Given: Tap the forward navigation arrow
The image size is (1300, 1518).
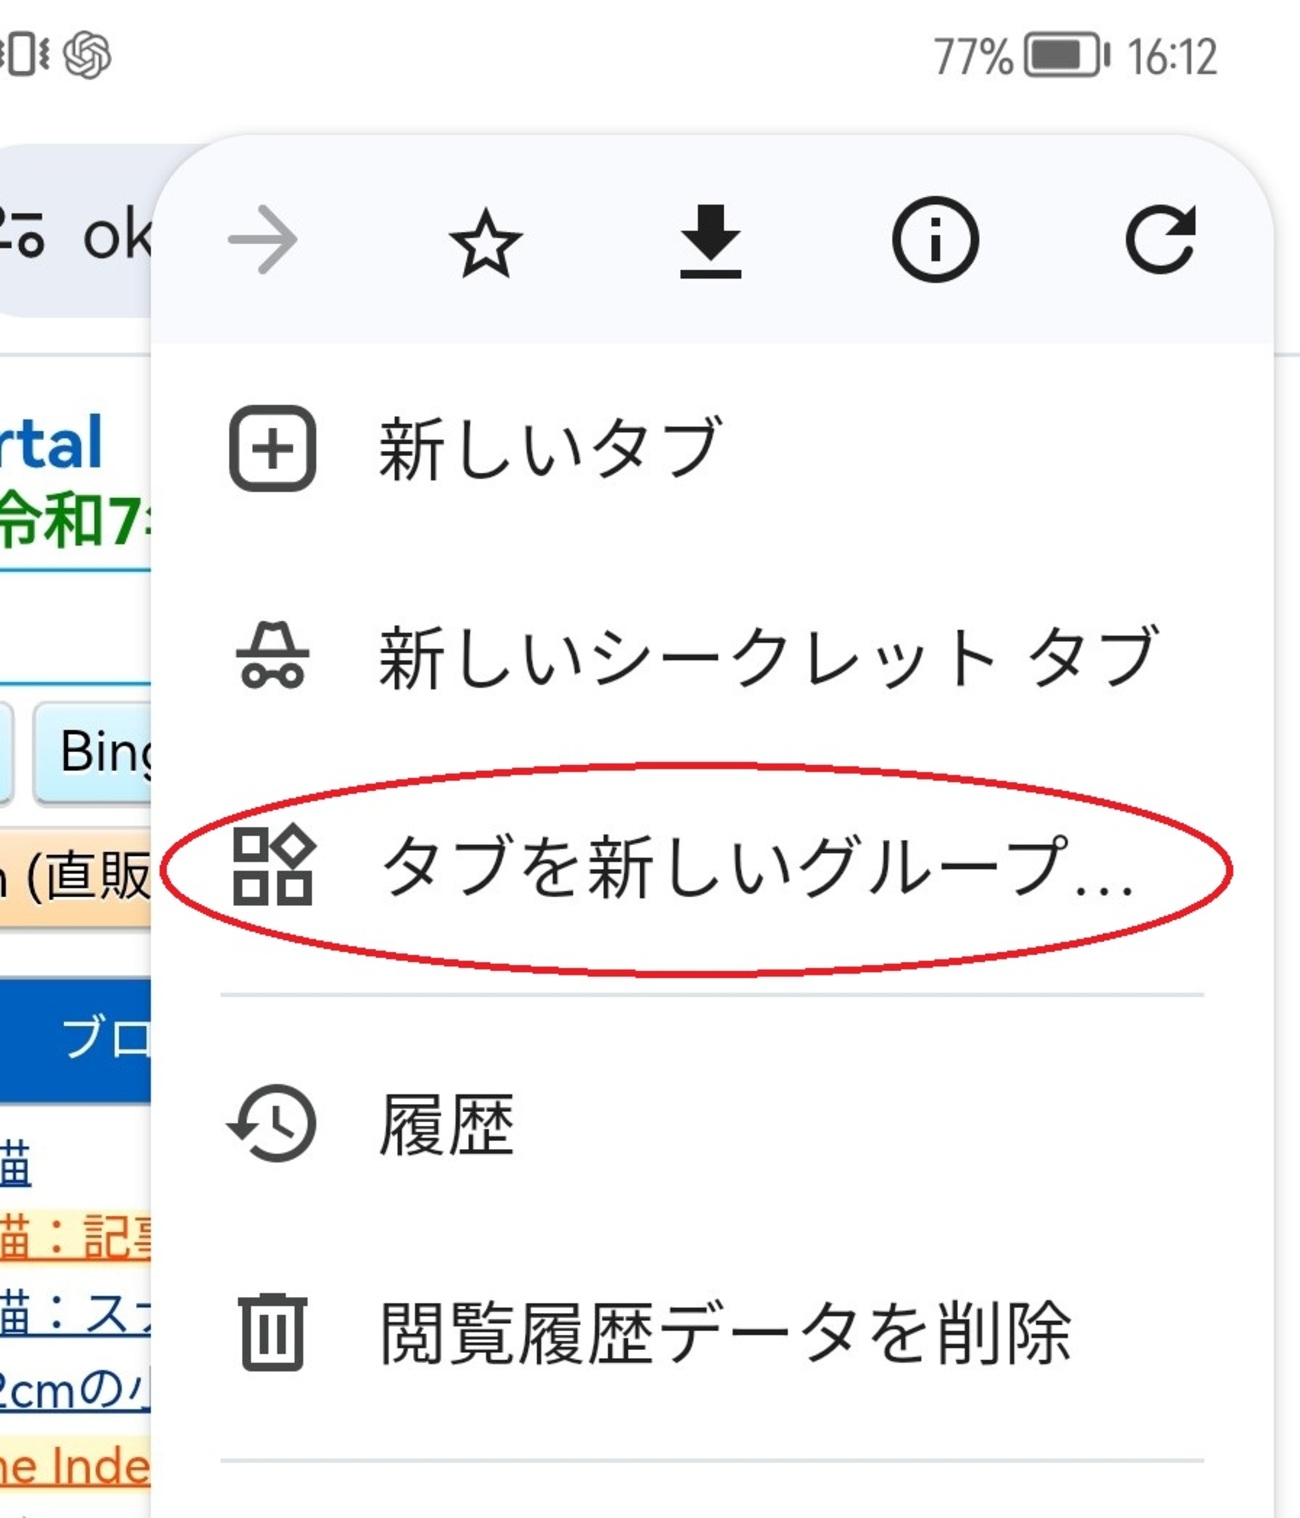Looking at the screenshot, I should 263,241.
